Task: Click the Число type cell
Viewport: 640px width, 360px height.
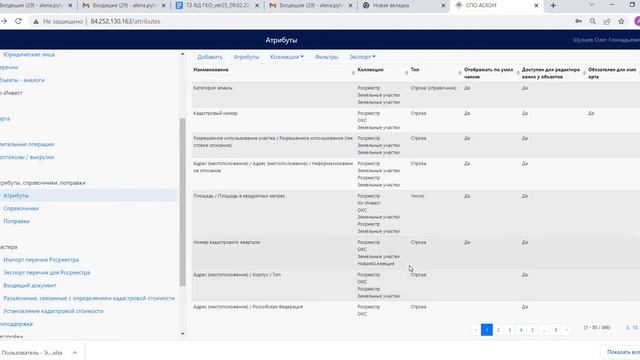Action: tap(418, 196)
